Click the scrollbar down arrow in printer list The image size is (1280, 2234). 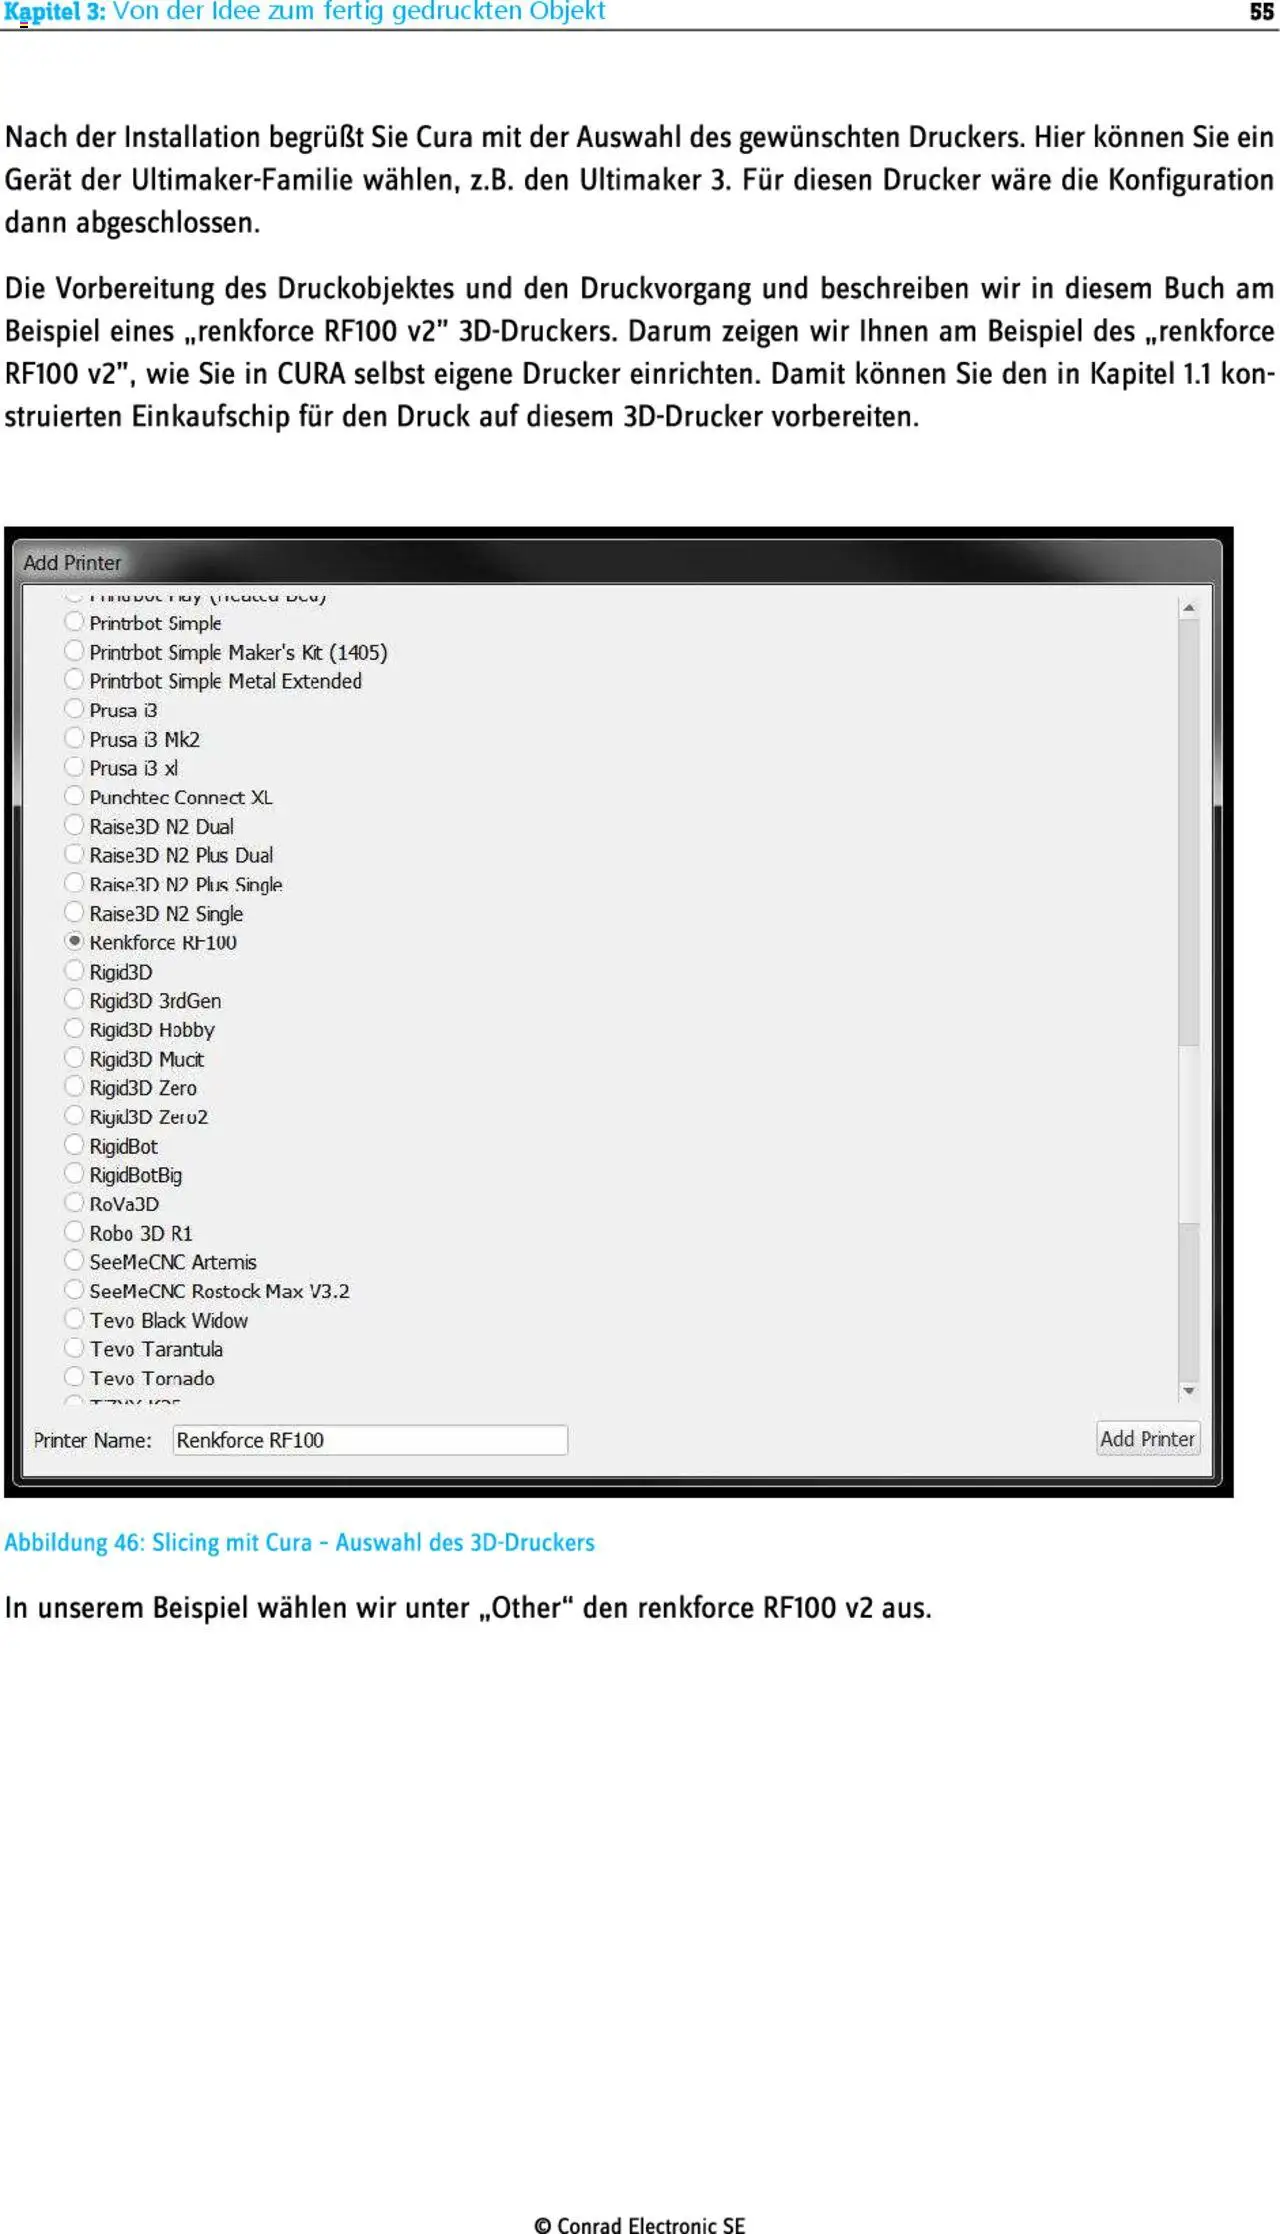1189,1390
